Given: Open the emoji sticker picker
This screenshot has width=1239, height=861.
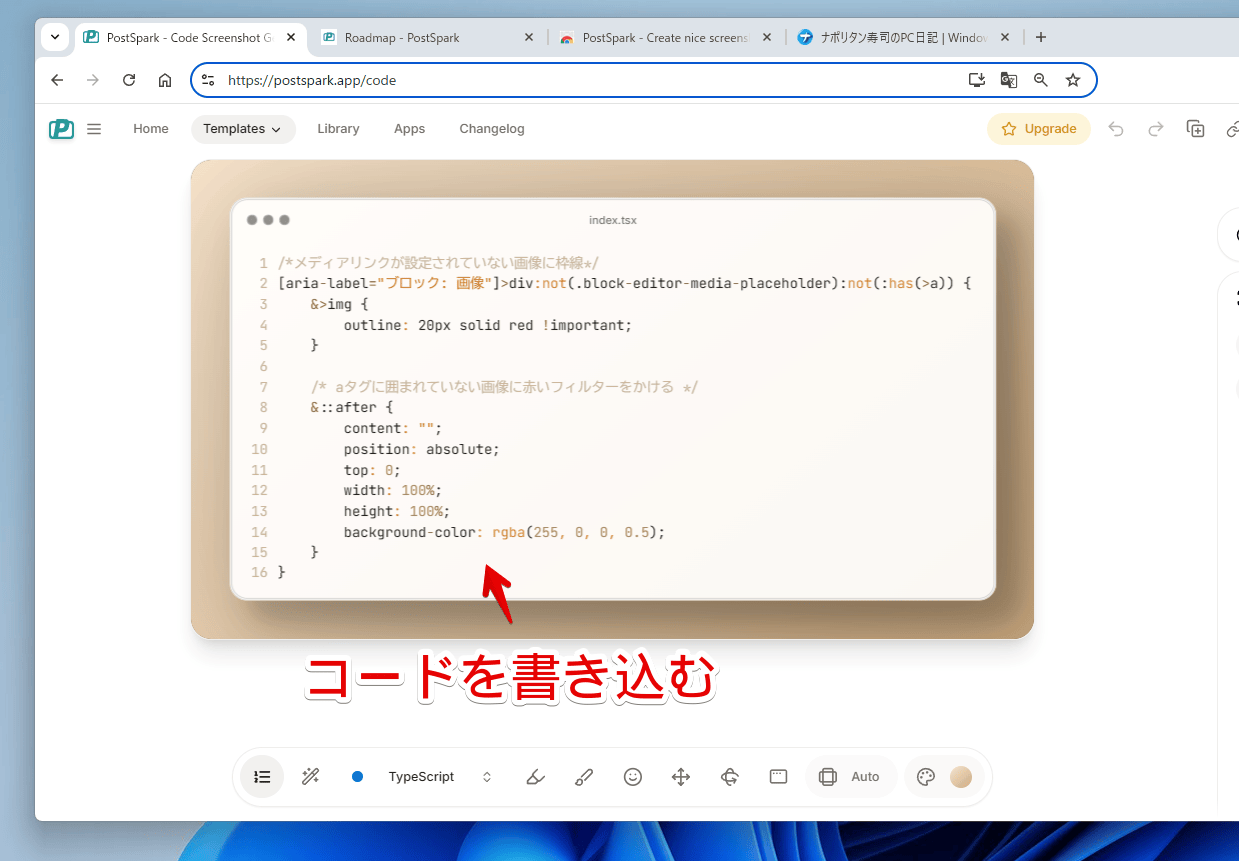Looking at the screenshot, I should pos(632,777).
